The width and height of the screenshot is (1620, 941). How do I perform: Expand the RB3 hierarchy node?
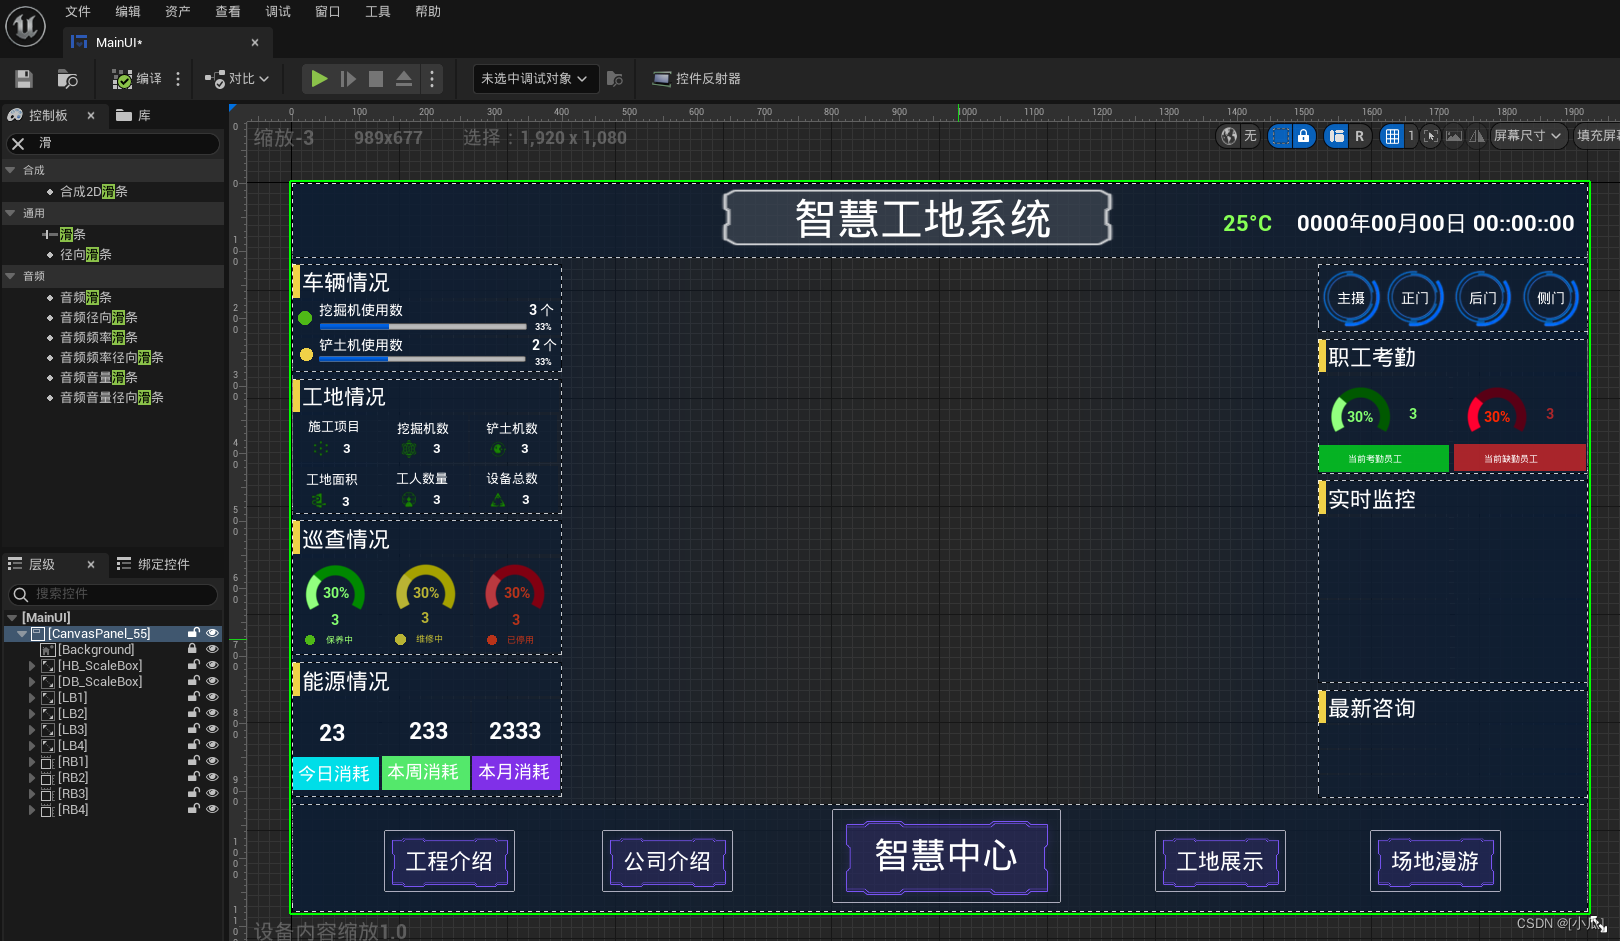coord(32,794)
